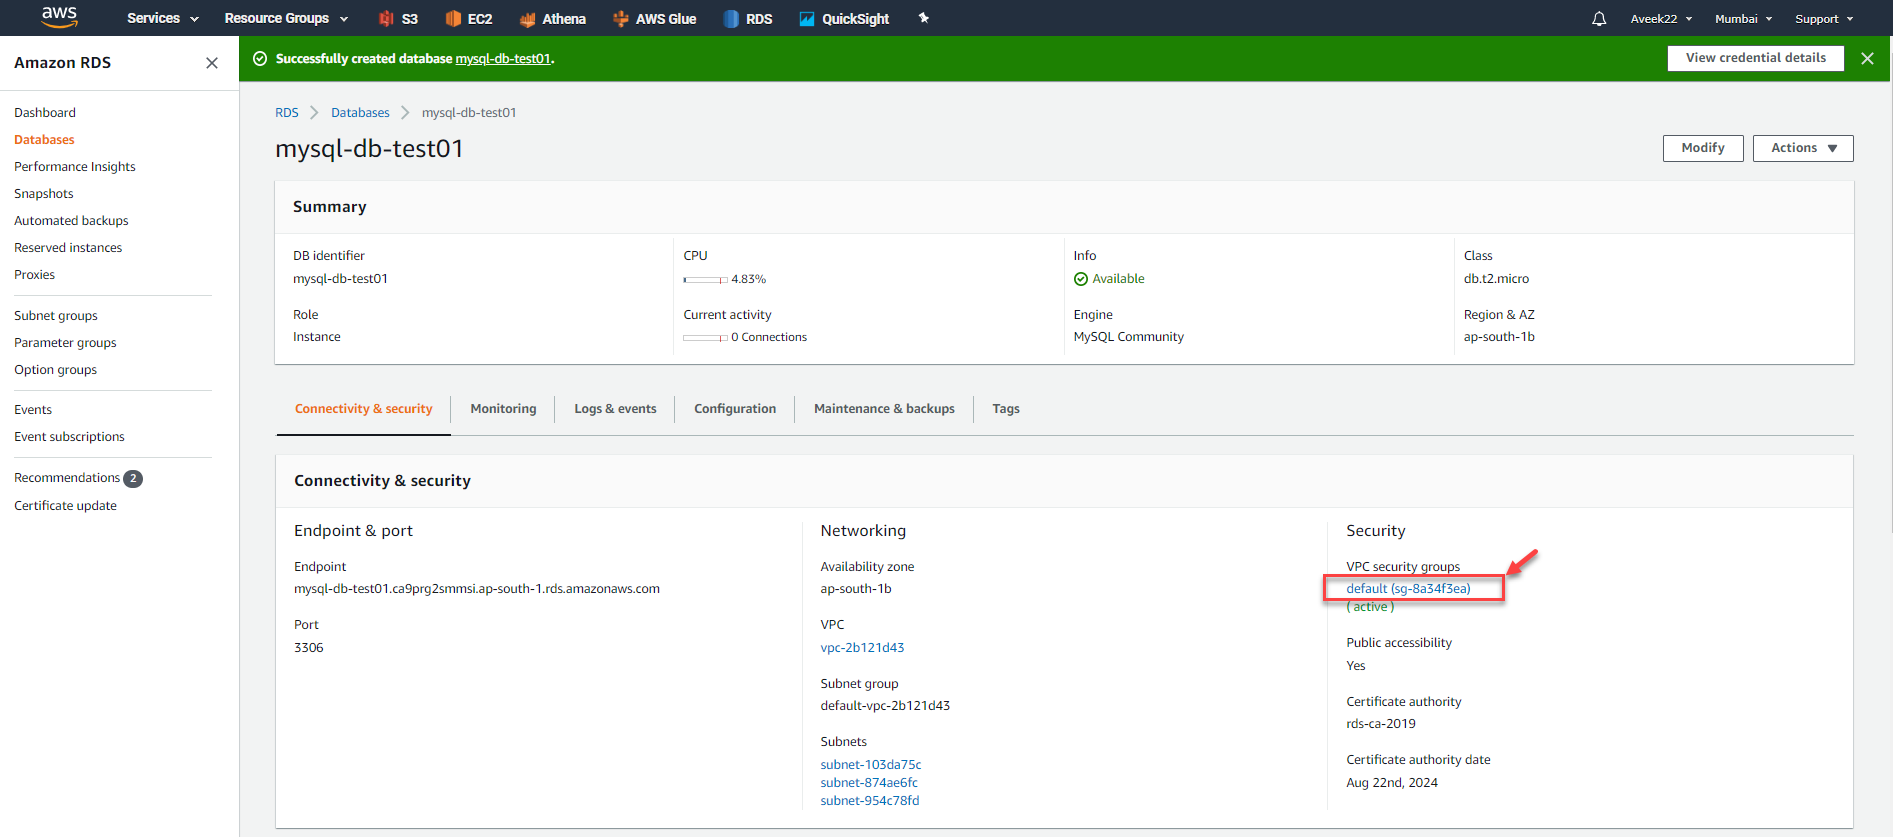Open the Mumbai region dropdown

[x=1743, y=18]
